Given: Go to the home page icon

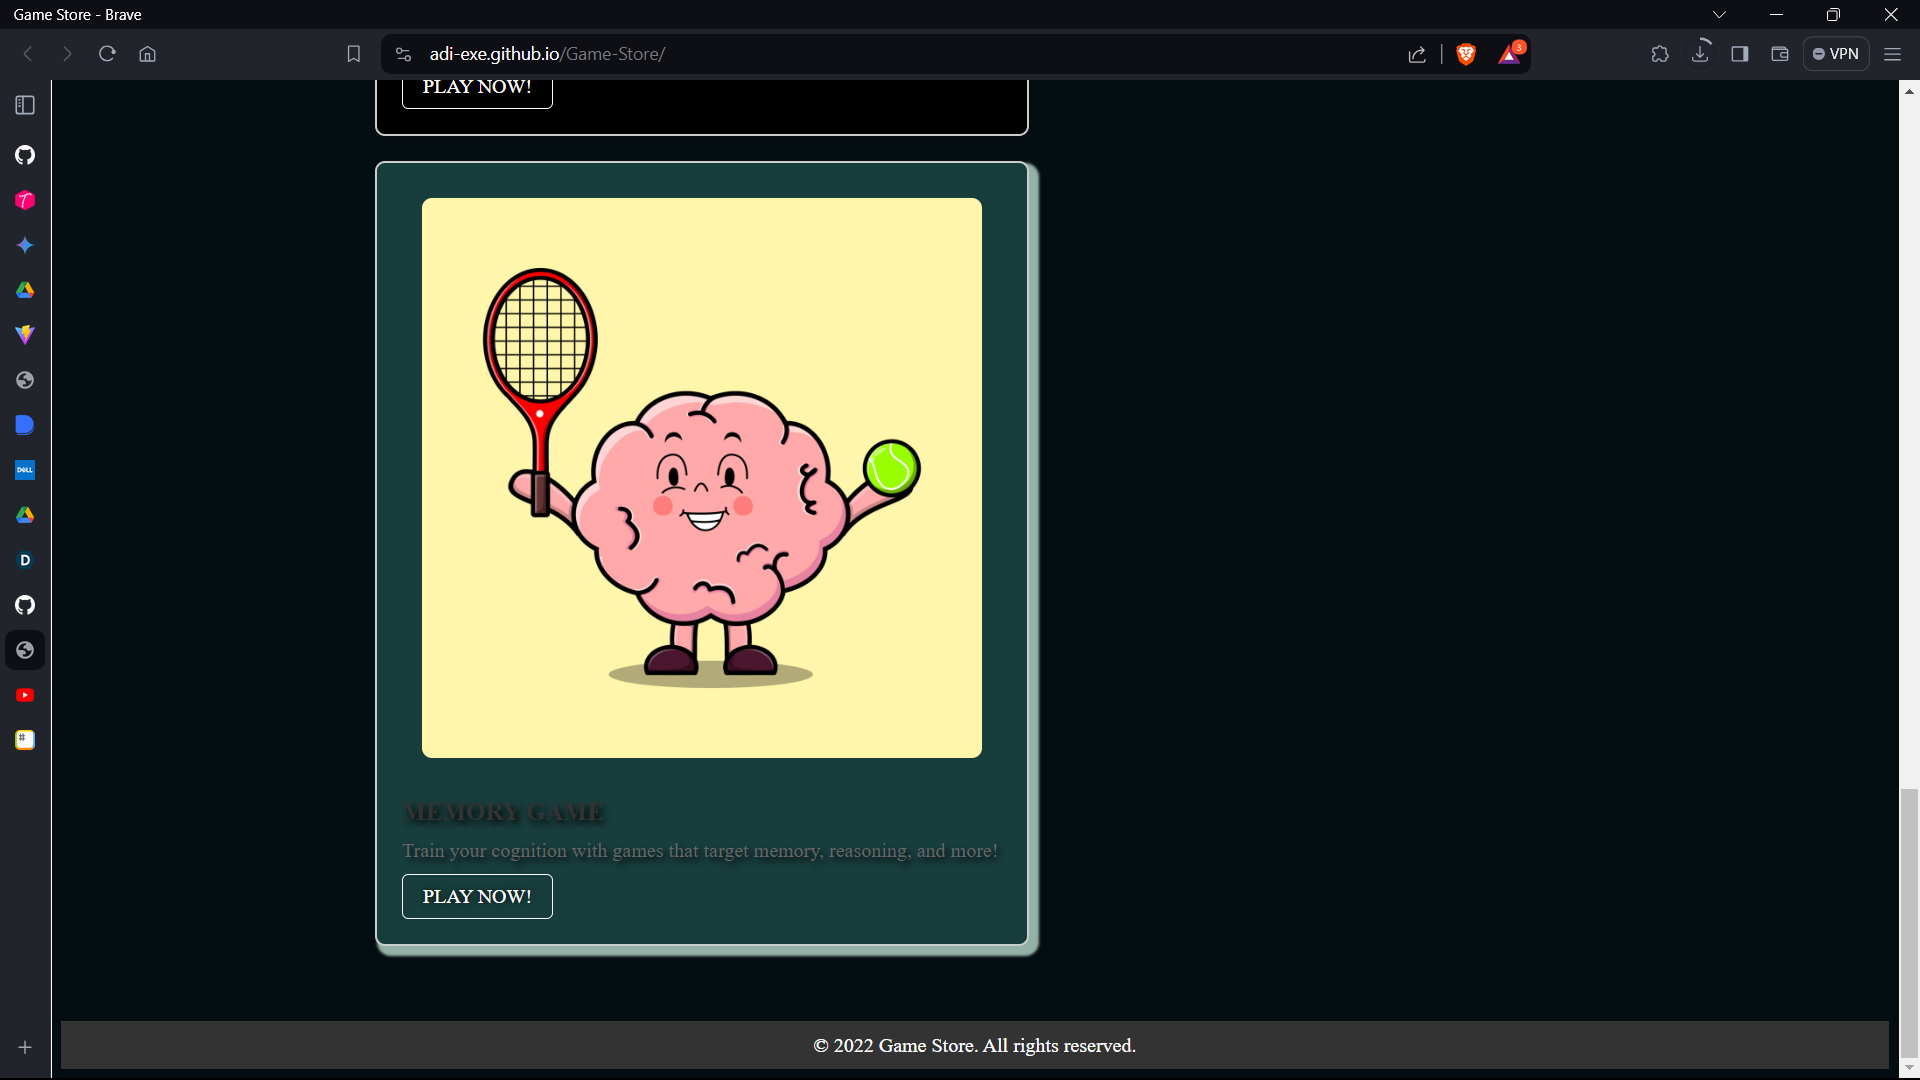Looking at the screenshot, I should pyautogui.click(x=148, y=54).
